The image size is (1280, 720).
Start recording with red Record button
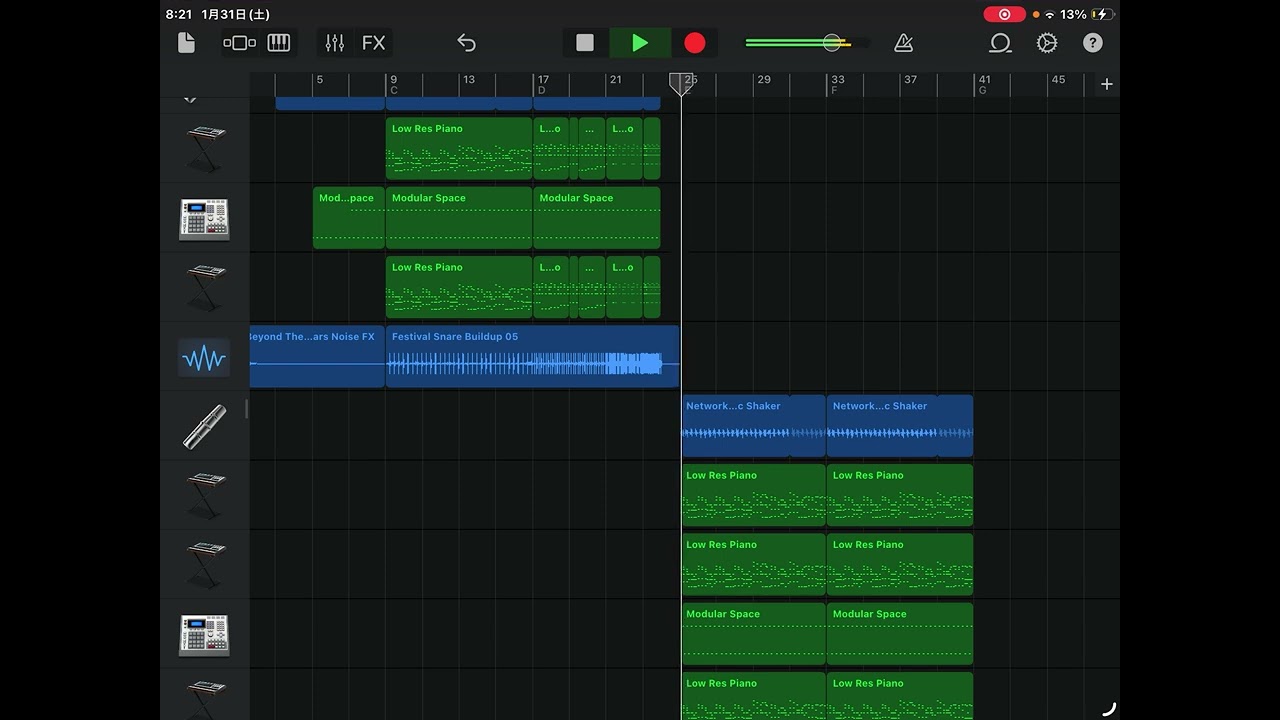[694, 43]
